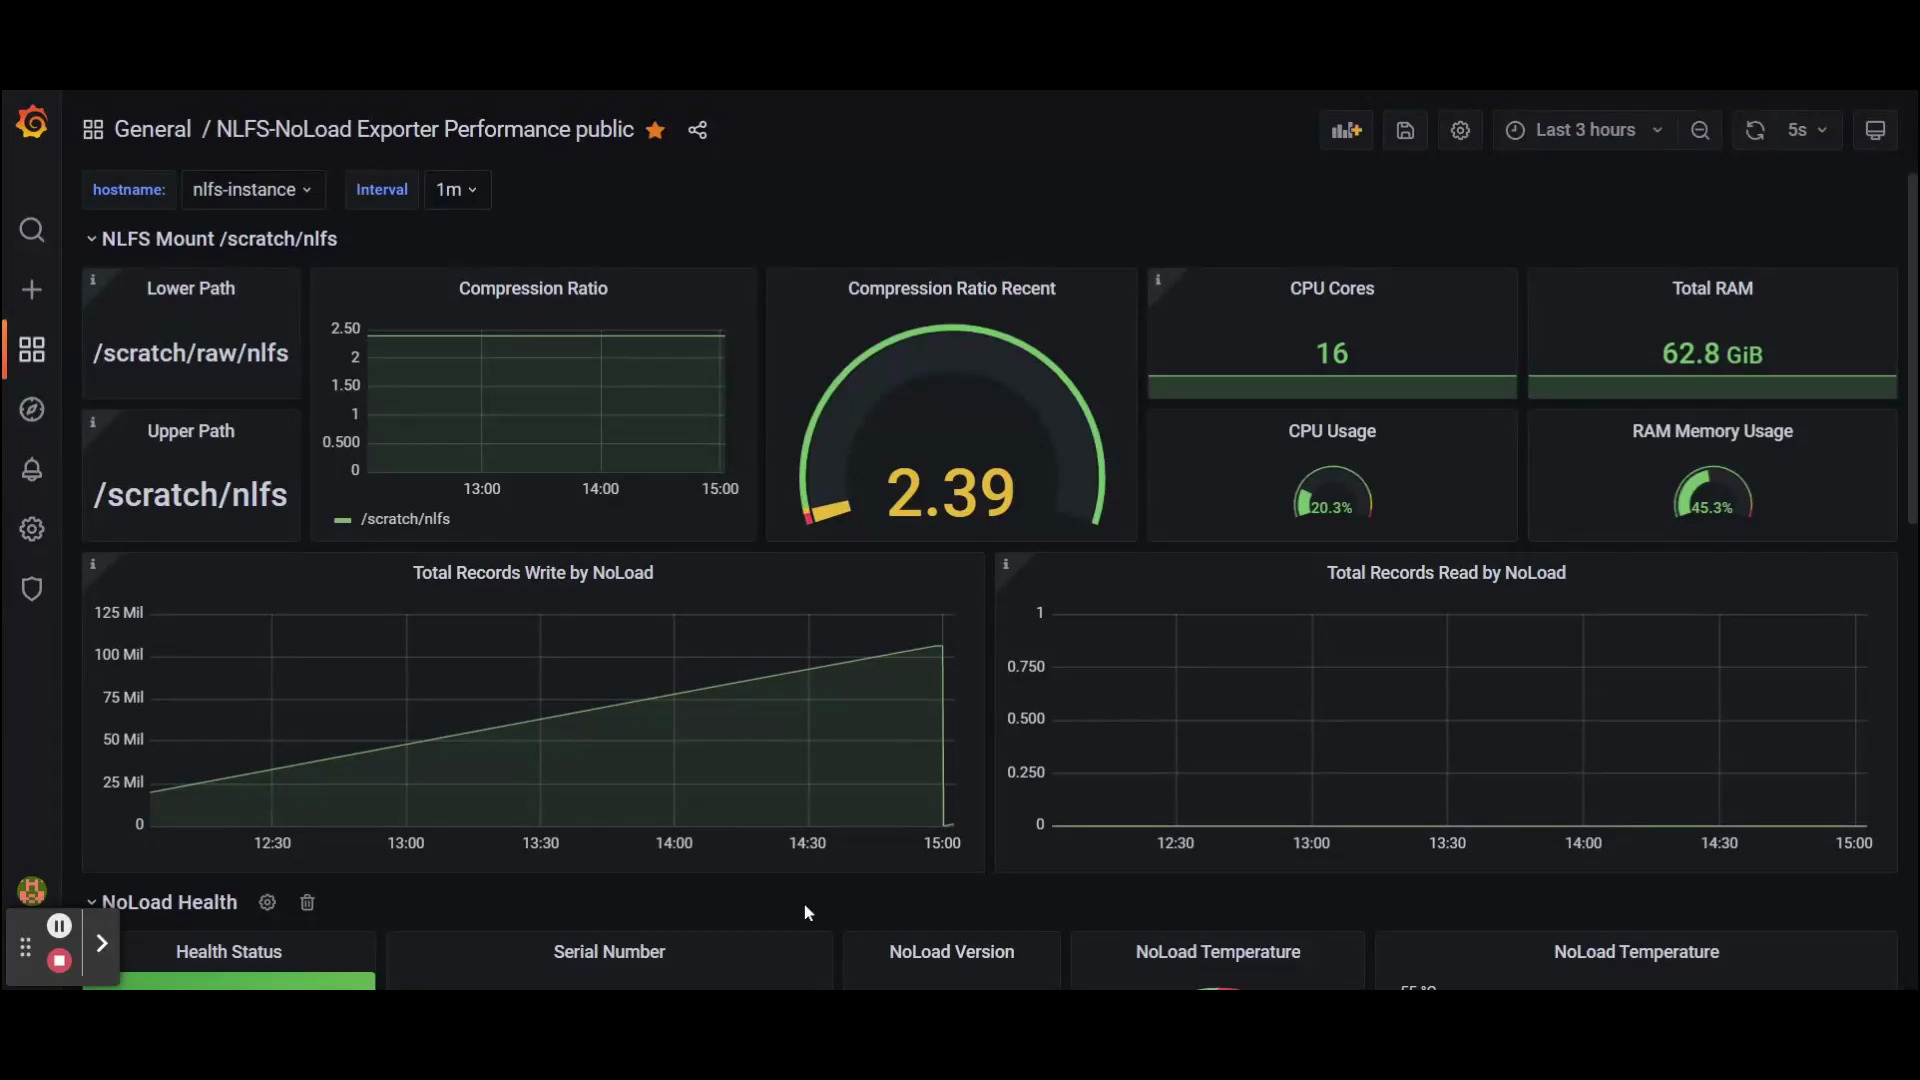The width and height of the screenshot is (1920, 1080).
Task: Stop the screen recording
Action: coord(59,961)
